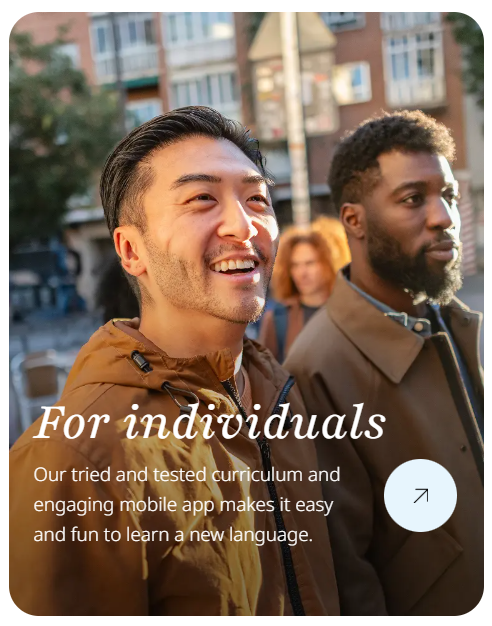Click the blurred chair behind the jacket

(x=38, y=381)
